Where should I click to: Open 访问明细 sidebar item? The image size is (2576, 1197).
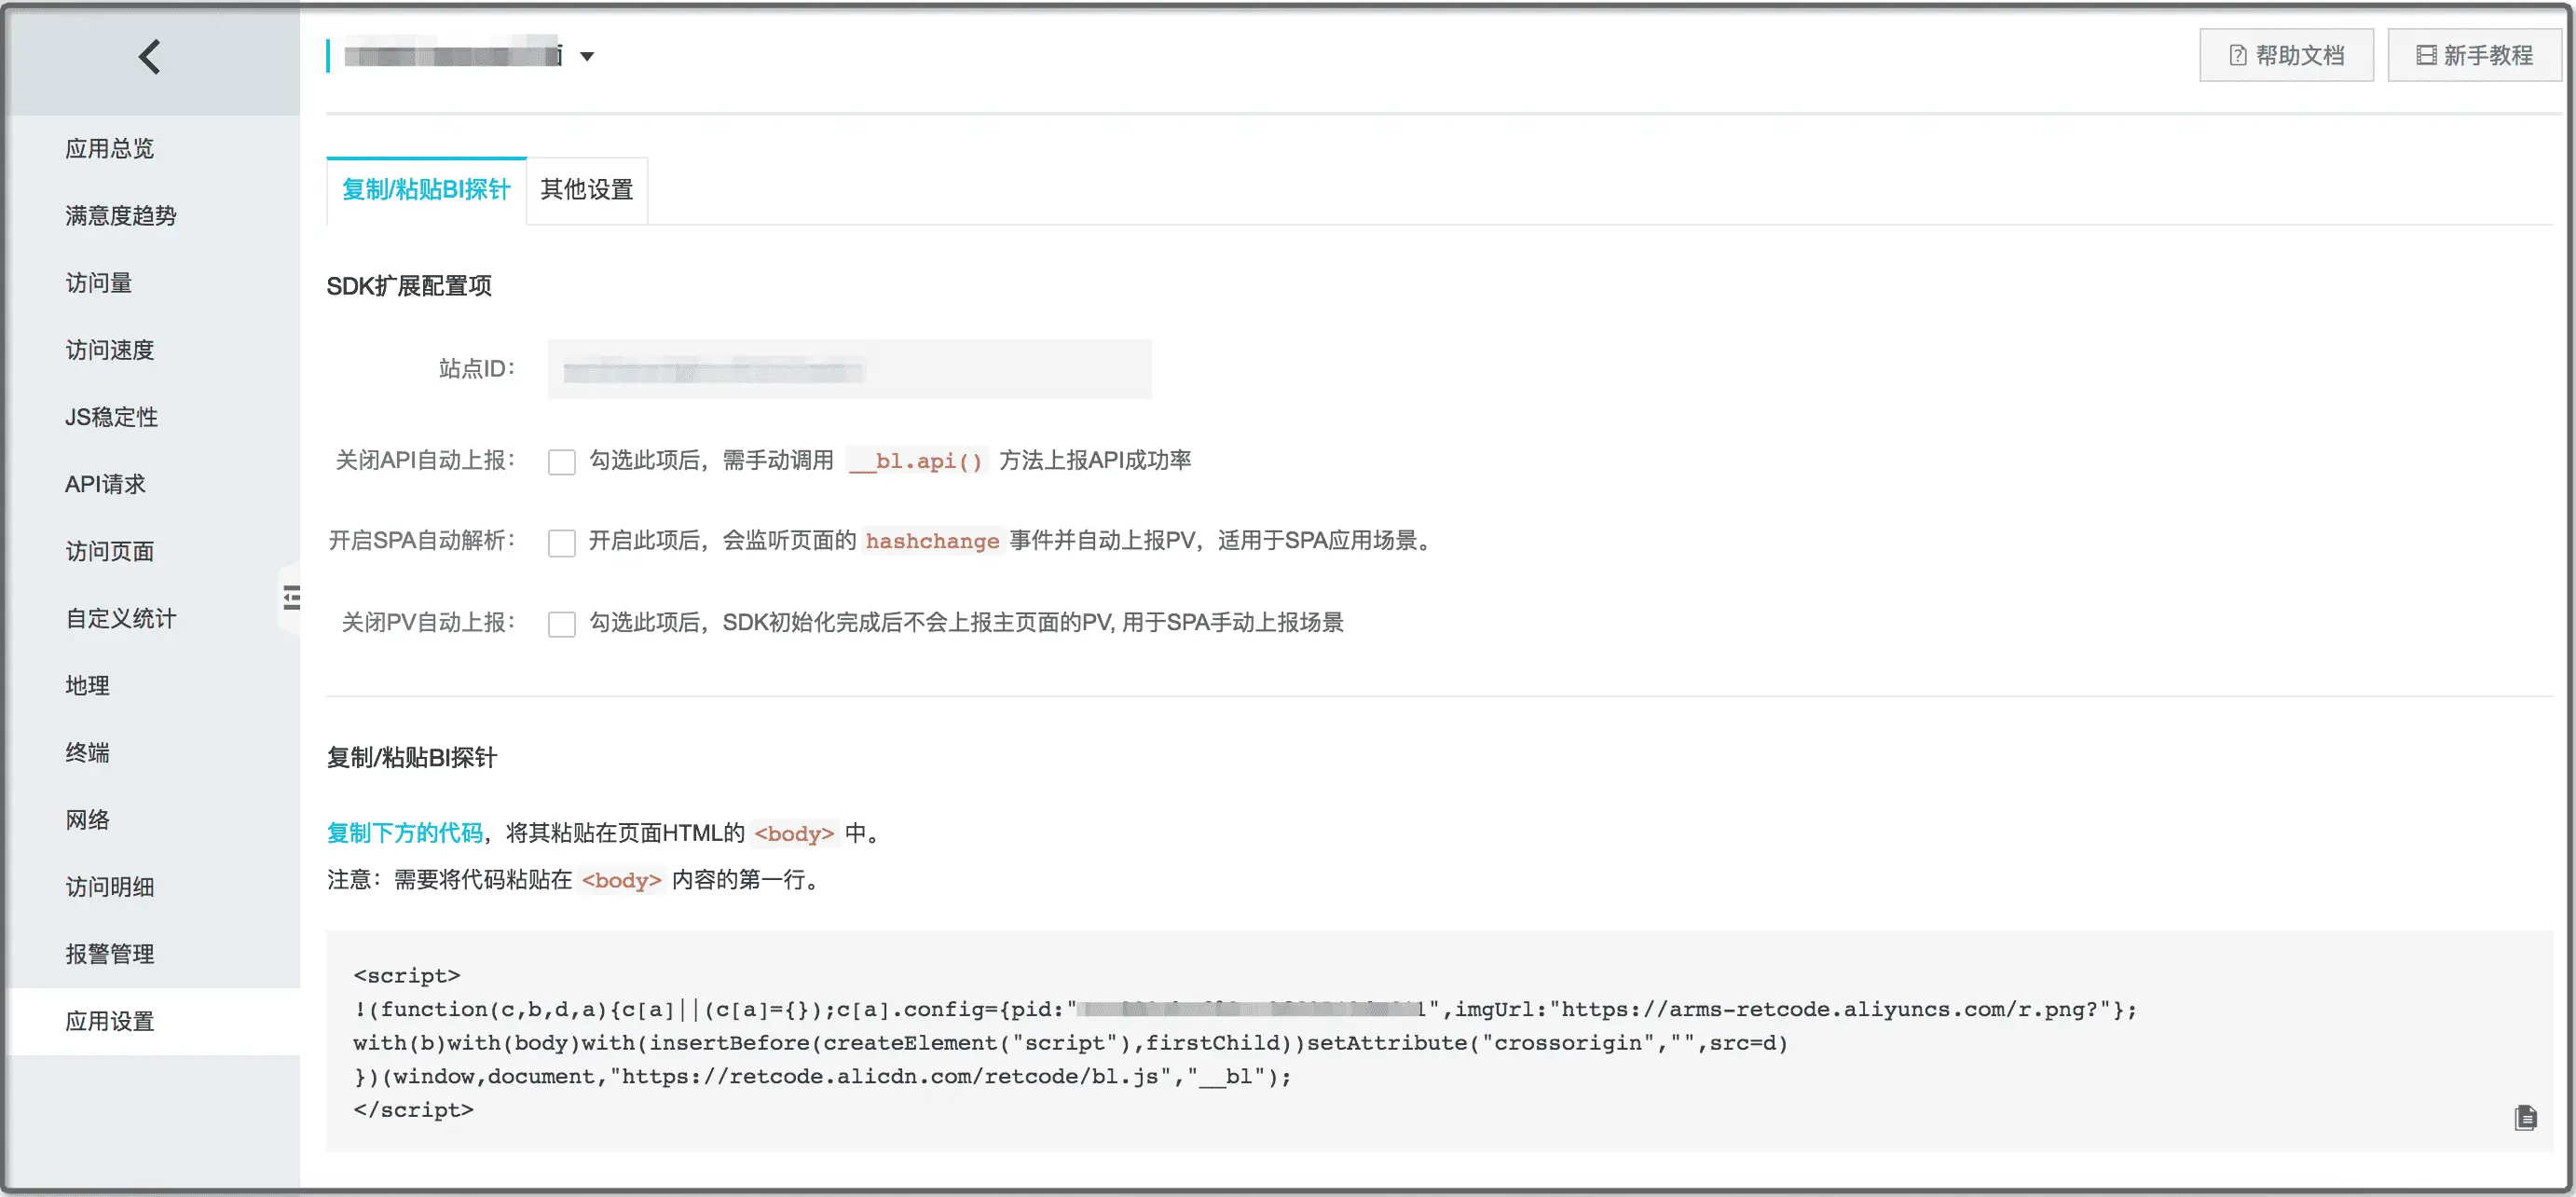click(x=110, y=887)
